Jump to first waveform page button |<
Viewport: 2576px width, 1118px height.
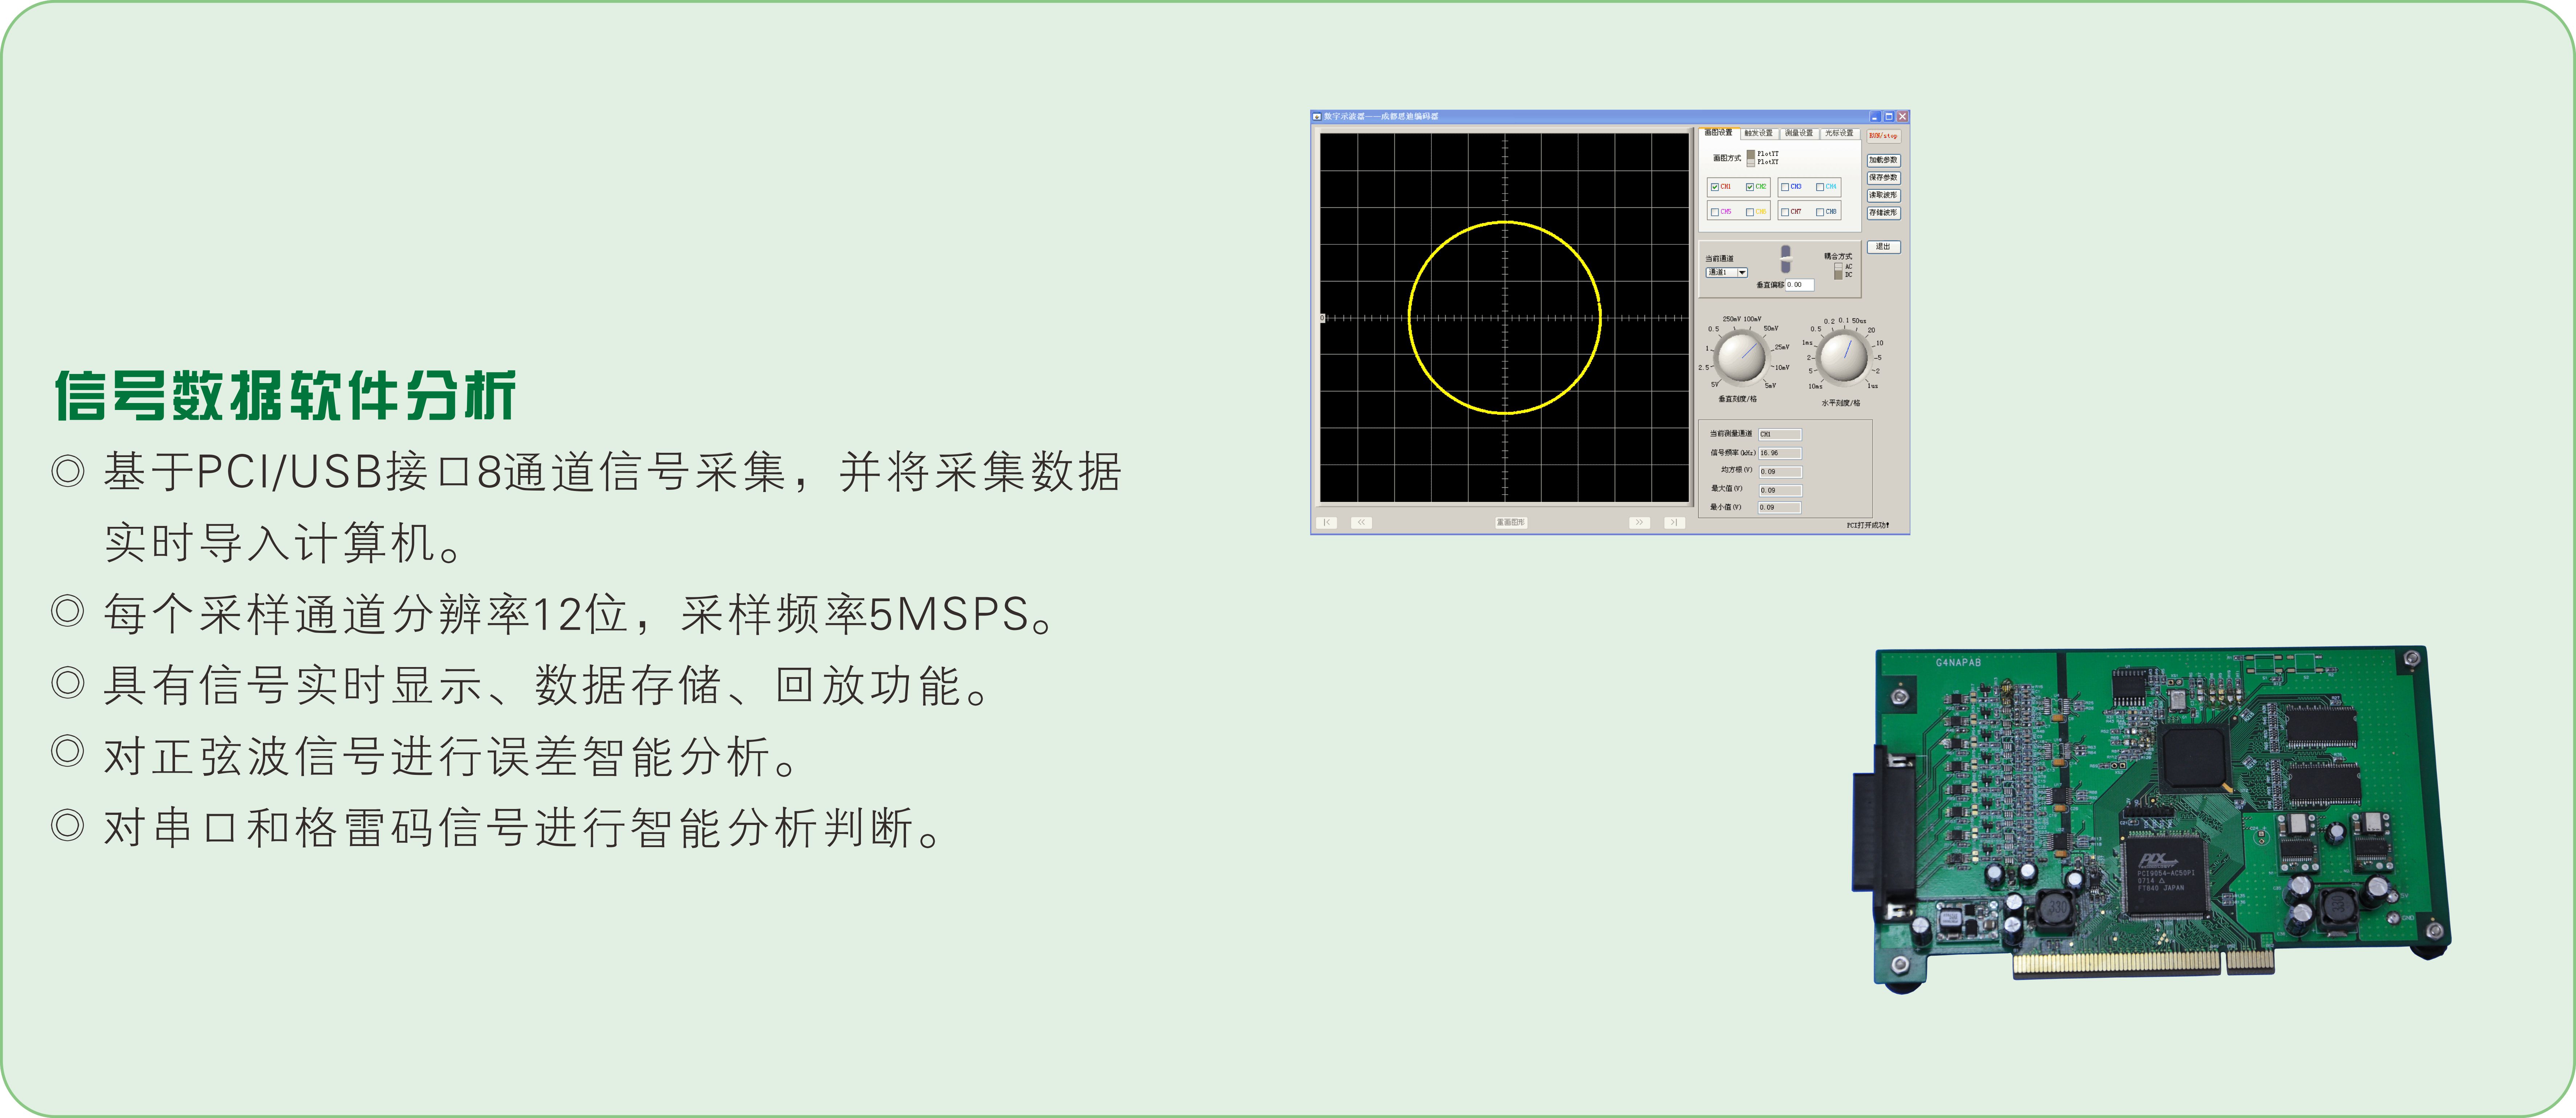click(x=1327, y=522)
